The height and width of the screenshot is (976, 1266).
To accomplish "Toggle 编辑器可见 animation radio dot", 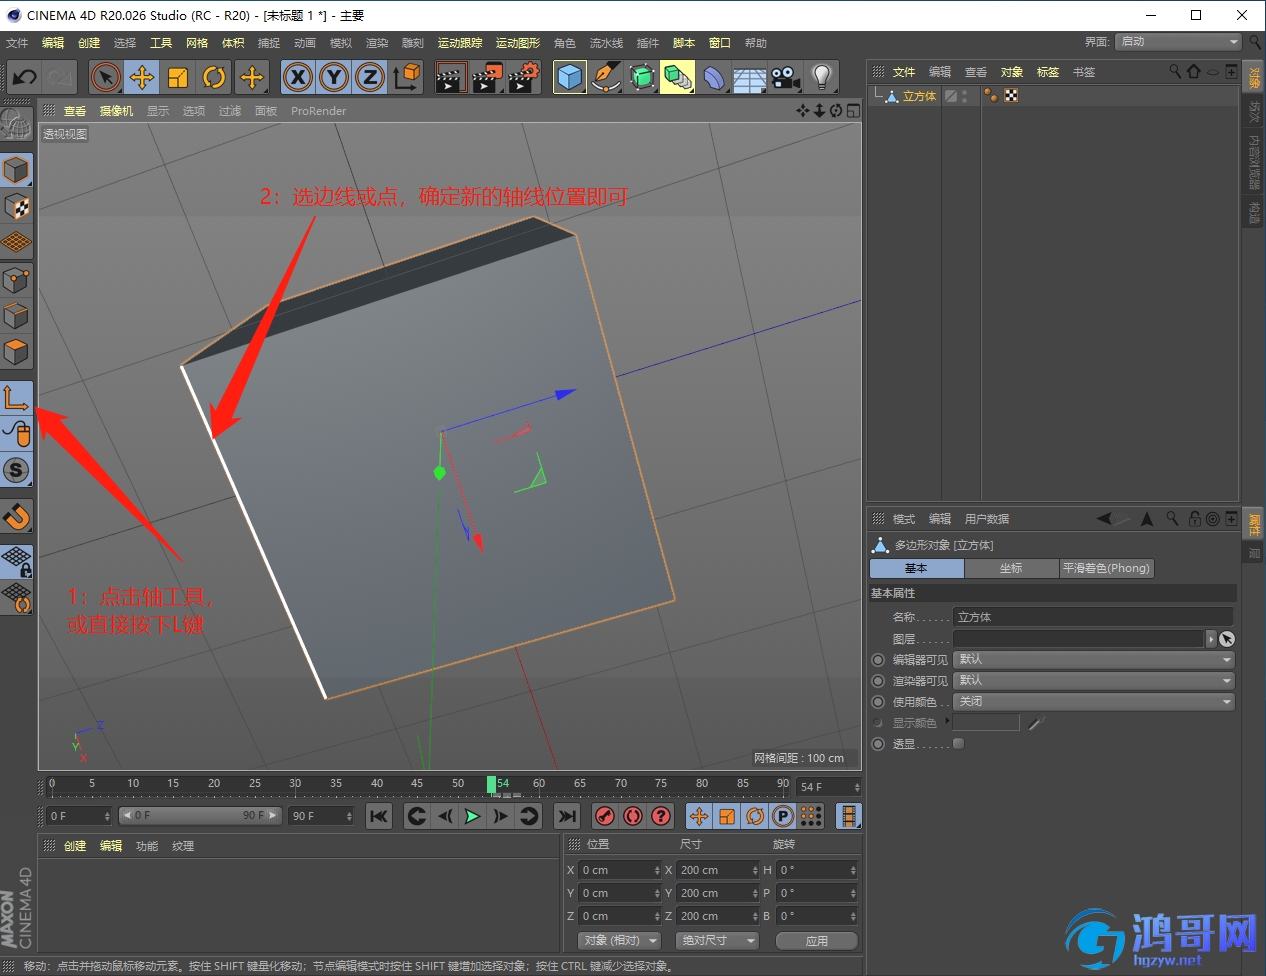I will [x=878, y=660].
